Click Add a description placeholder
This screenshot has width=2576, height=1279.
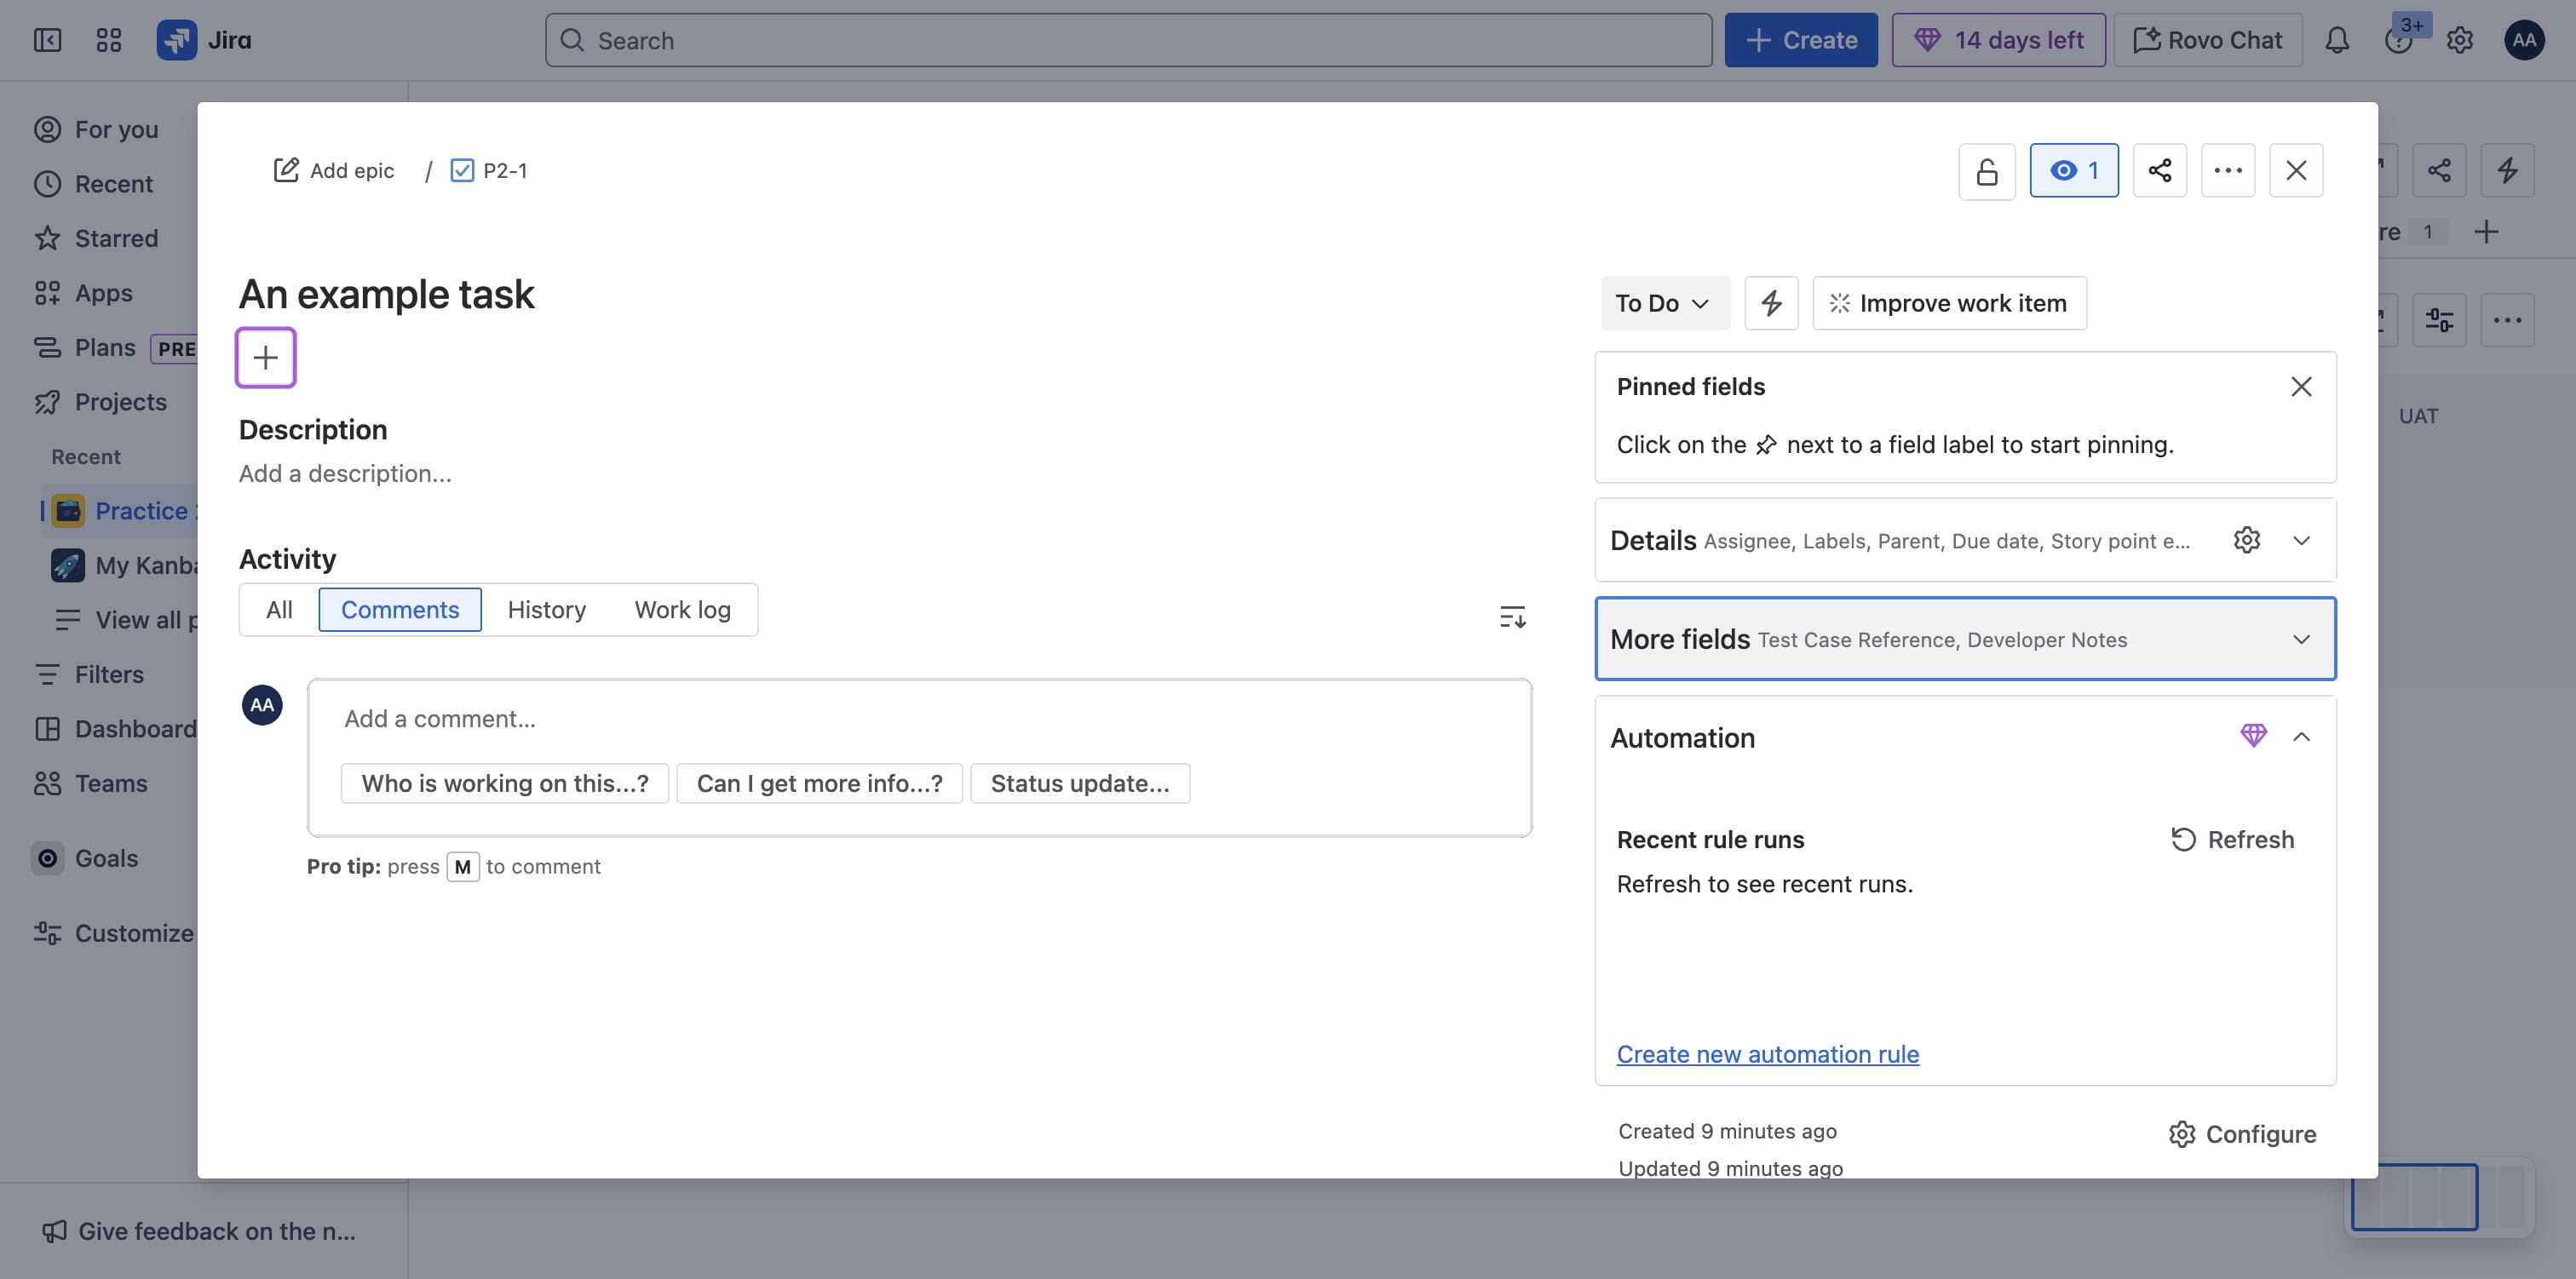coord(345,473)
